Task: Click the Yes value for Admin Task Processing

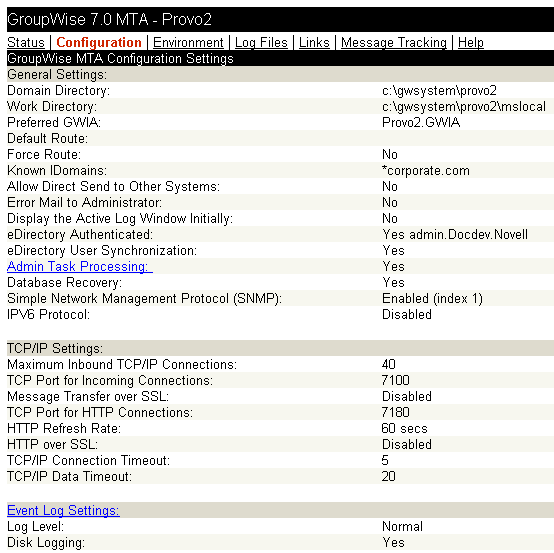Action: coord(393,266)
